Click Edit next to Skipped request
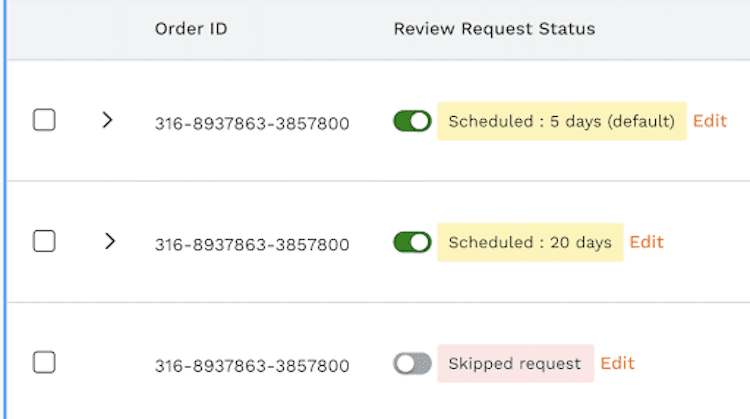750x419 pixels. click(x=617, y=363)
